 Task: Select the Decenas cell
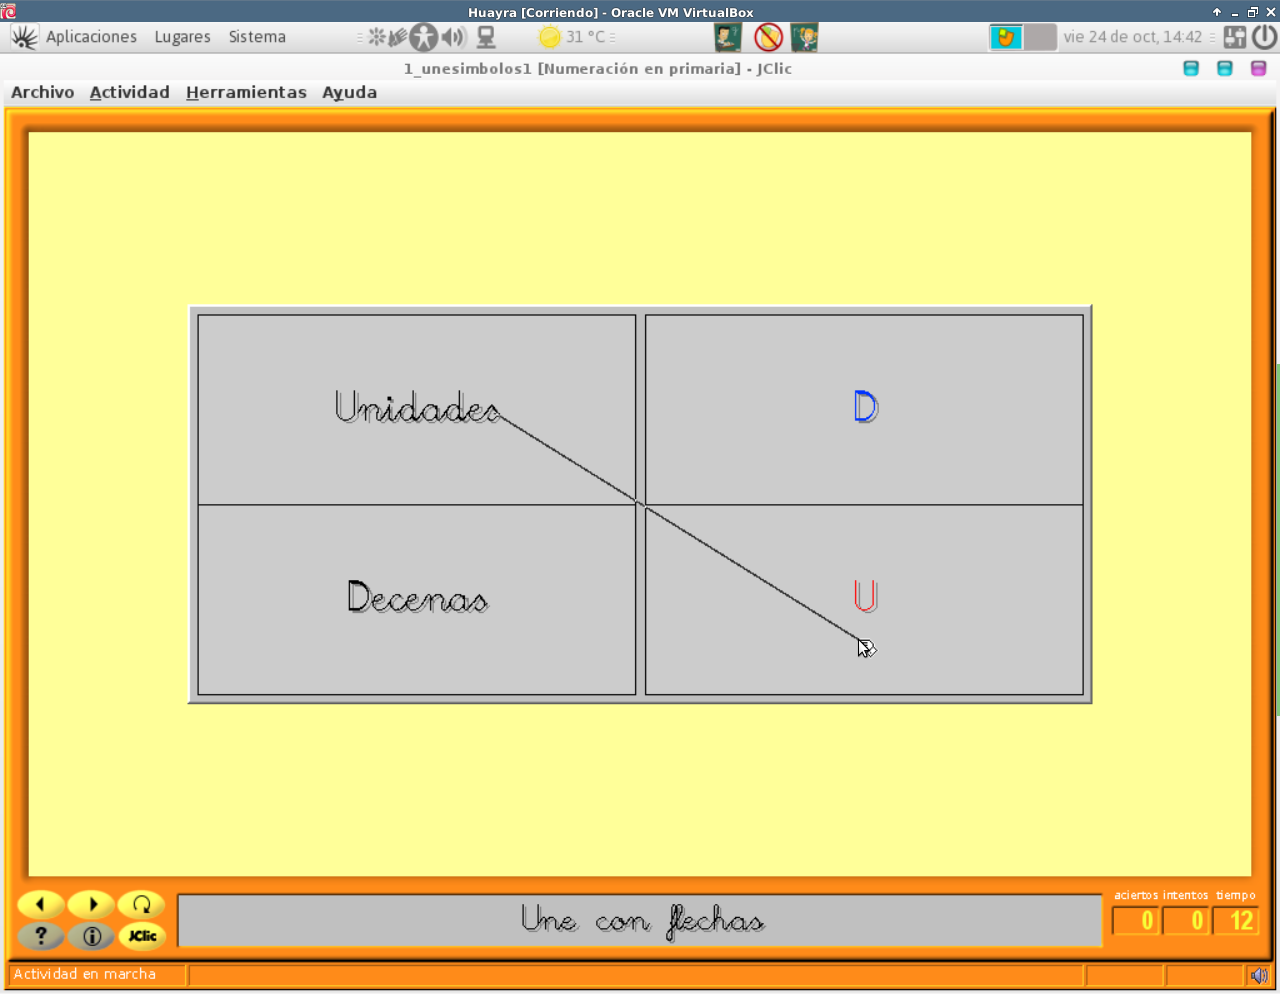pos(417,599)
